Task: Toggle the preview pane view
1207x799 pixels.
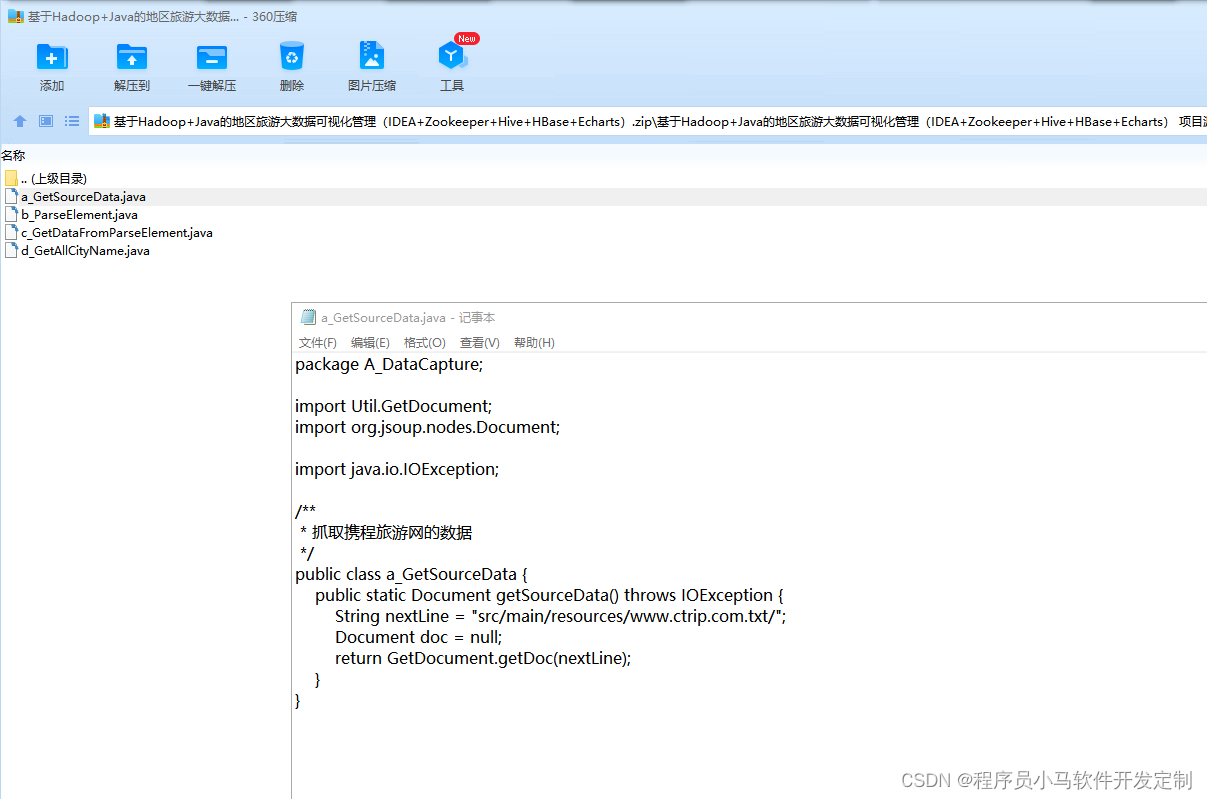Action: tap(44, 121)
